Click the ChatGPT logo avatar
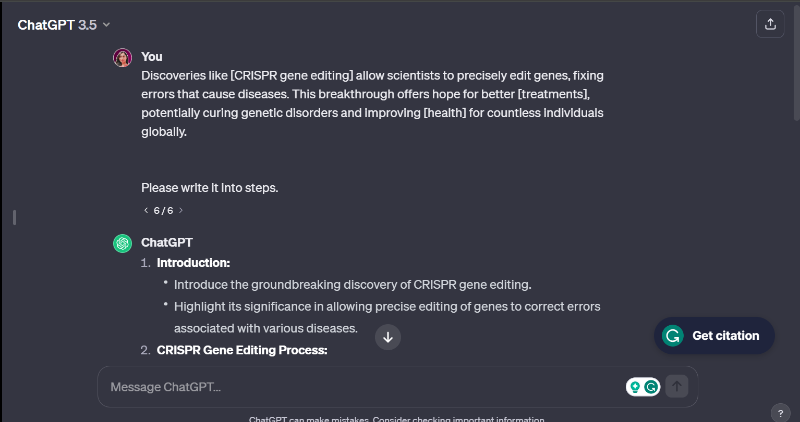 tap(122, 243)
